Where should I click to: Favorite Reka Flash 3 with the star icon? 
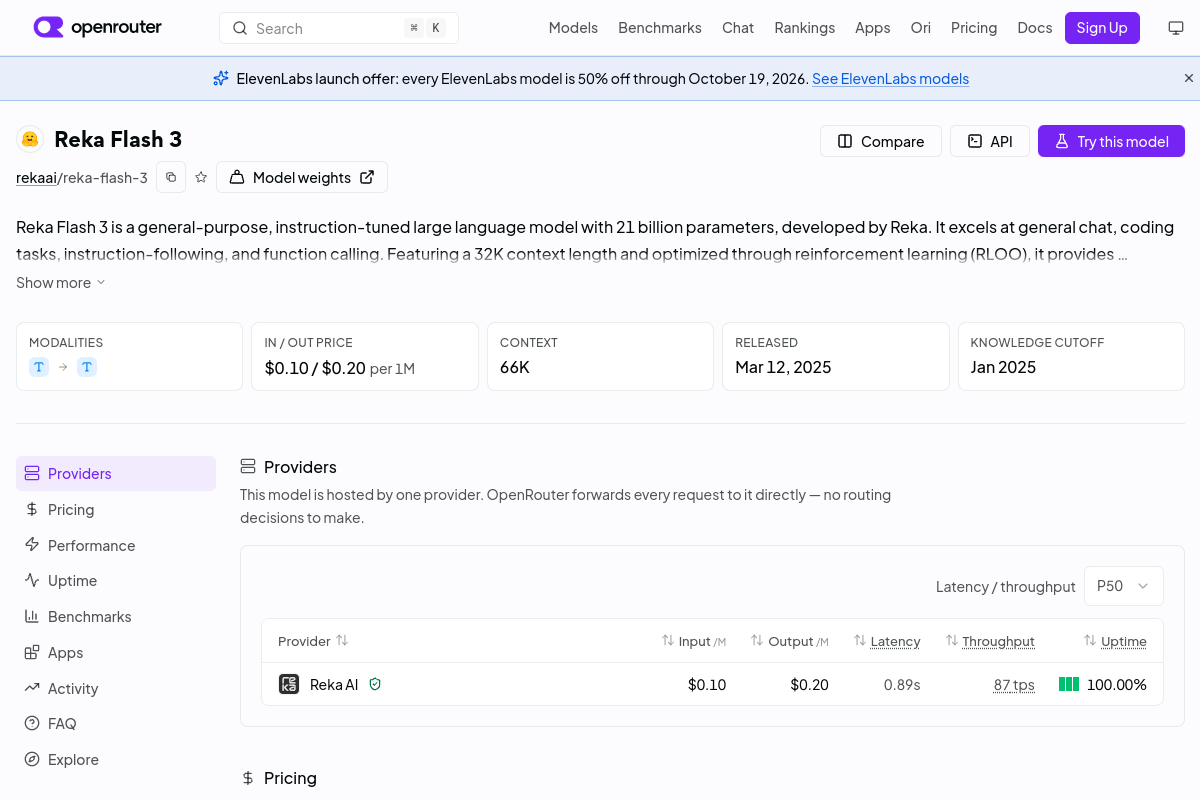click(x=201, y=177)
